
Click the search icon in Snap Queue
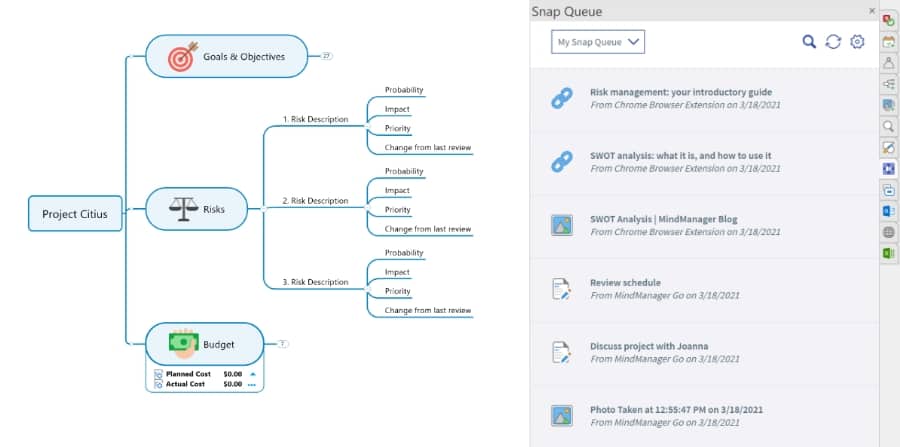point(810,42)
